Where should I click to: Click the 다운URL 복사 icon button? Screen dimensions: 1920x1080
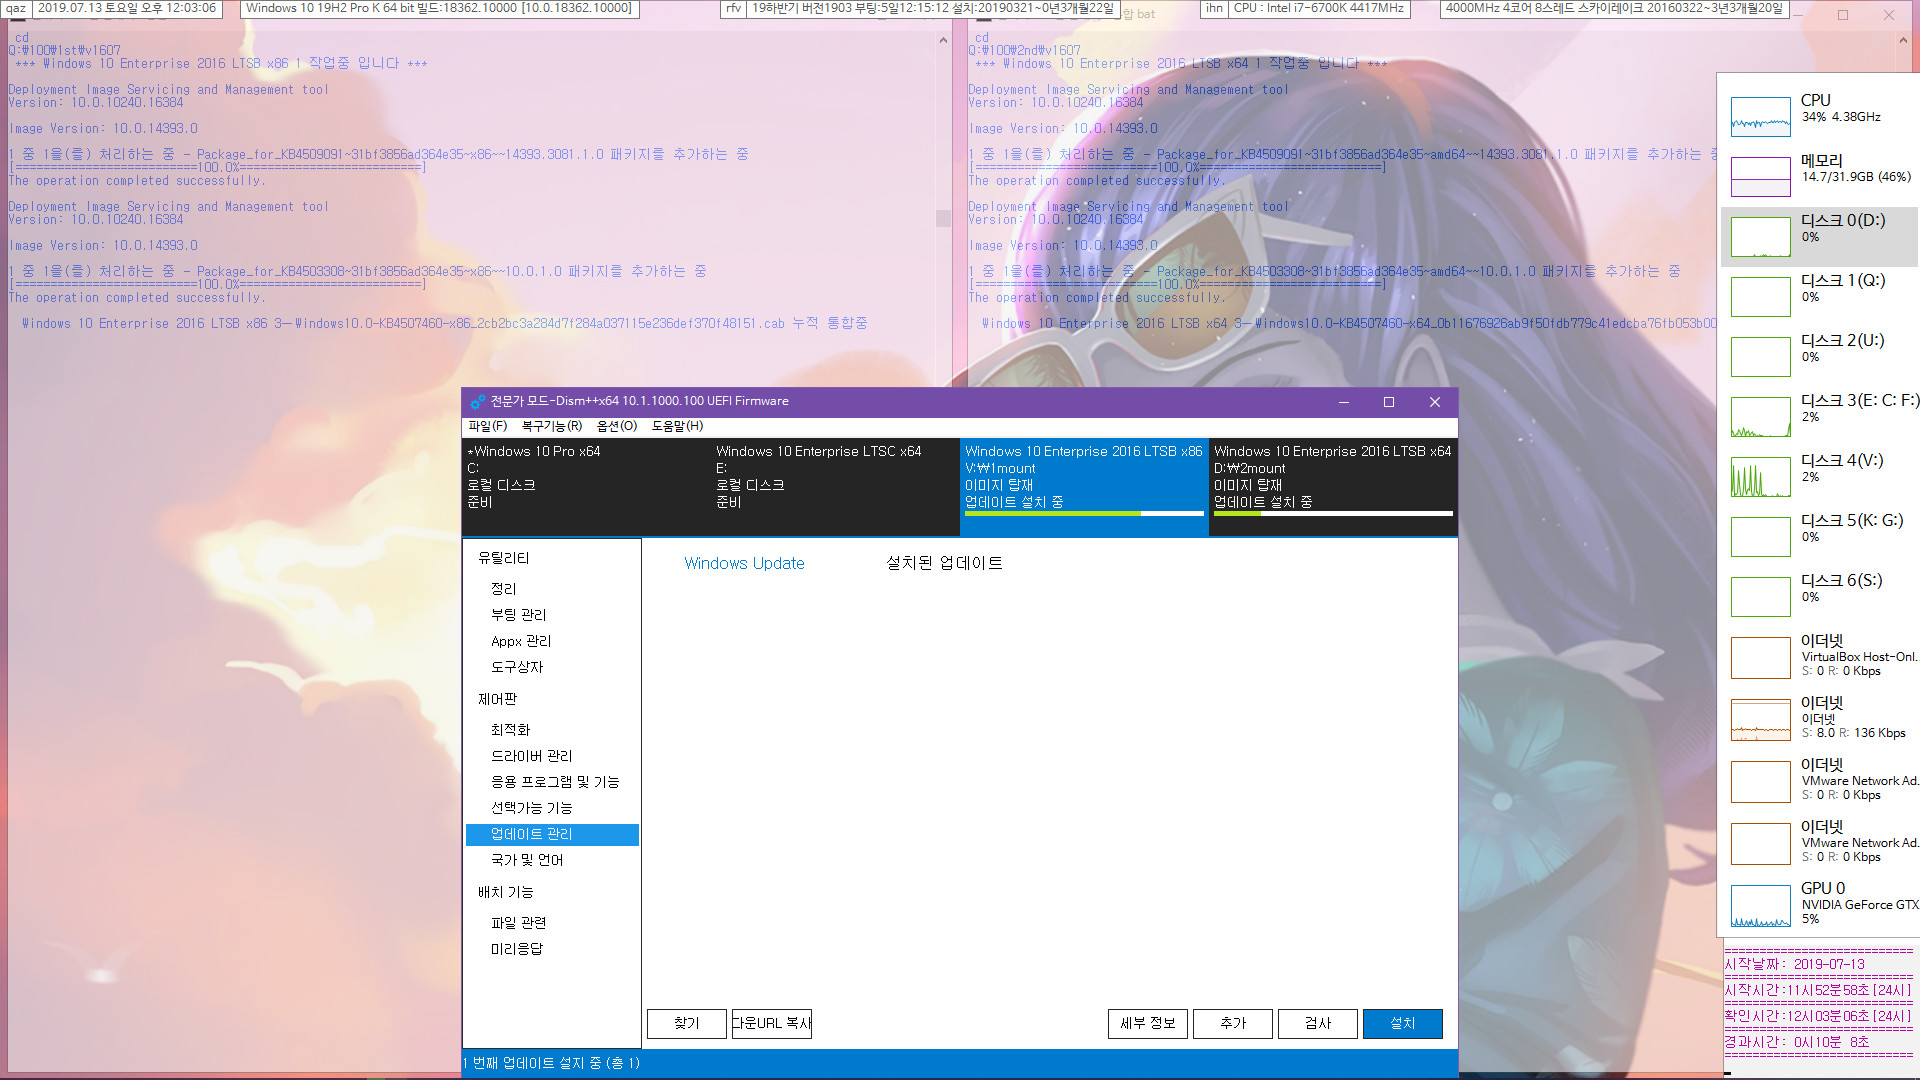[x=770, y=1023]
